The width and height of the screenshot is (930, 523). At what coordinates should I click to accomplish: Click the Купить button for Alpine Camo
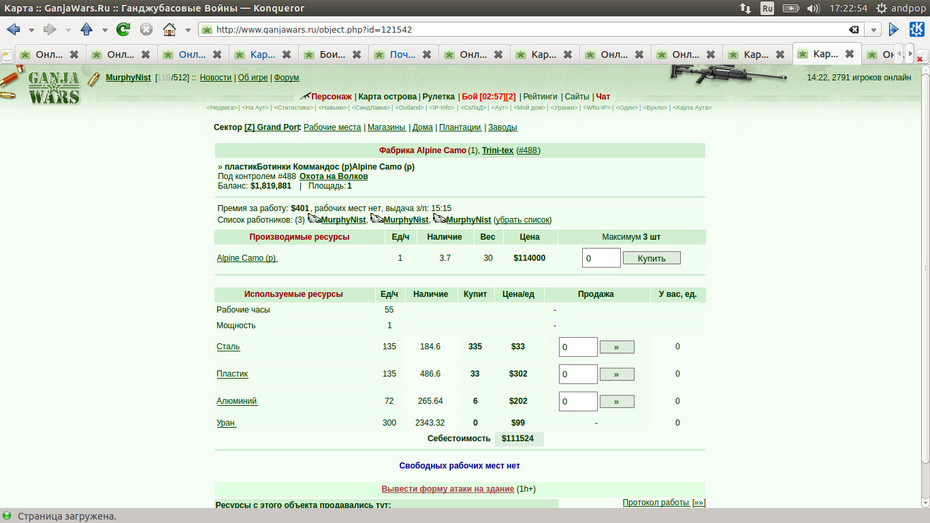[651, 258]
